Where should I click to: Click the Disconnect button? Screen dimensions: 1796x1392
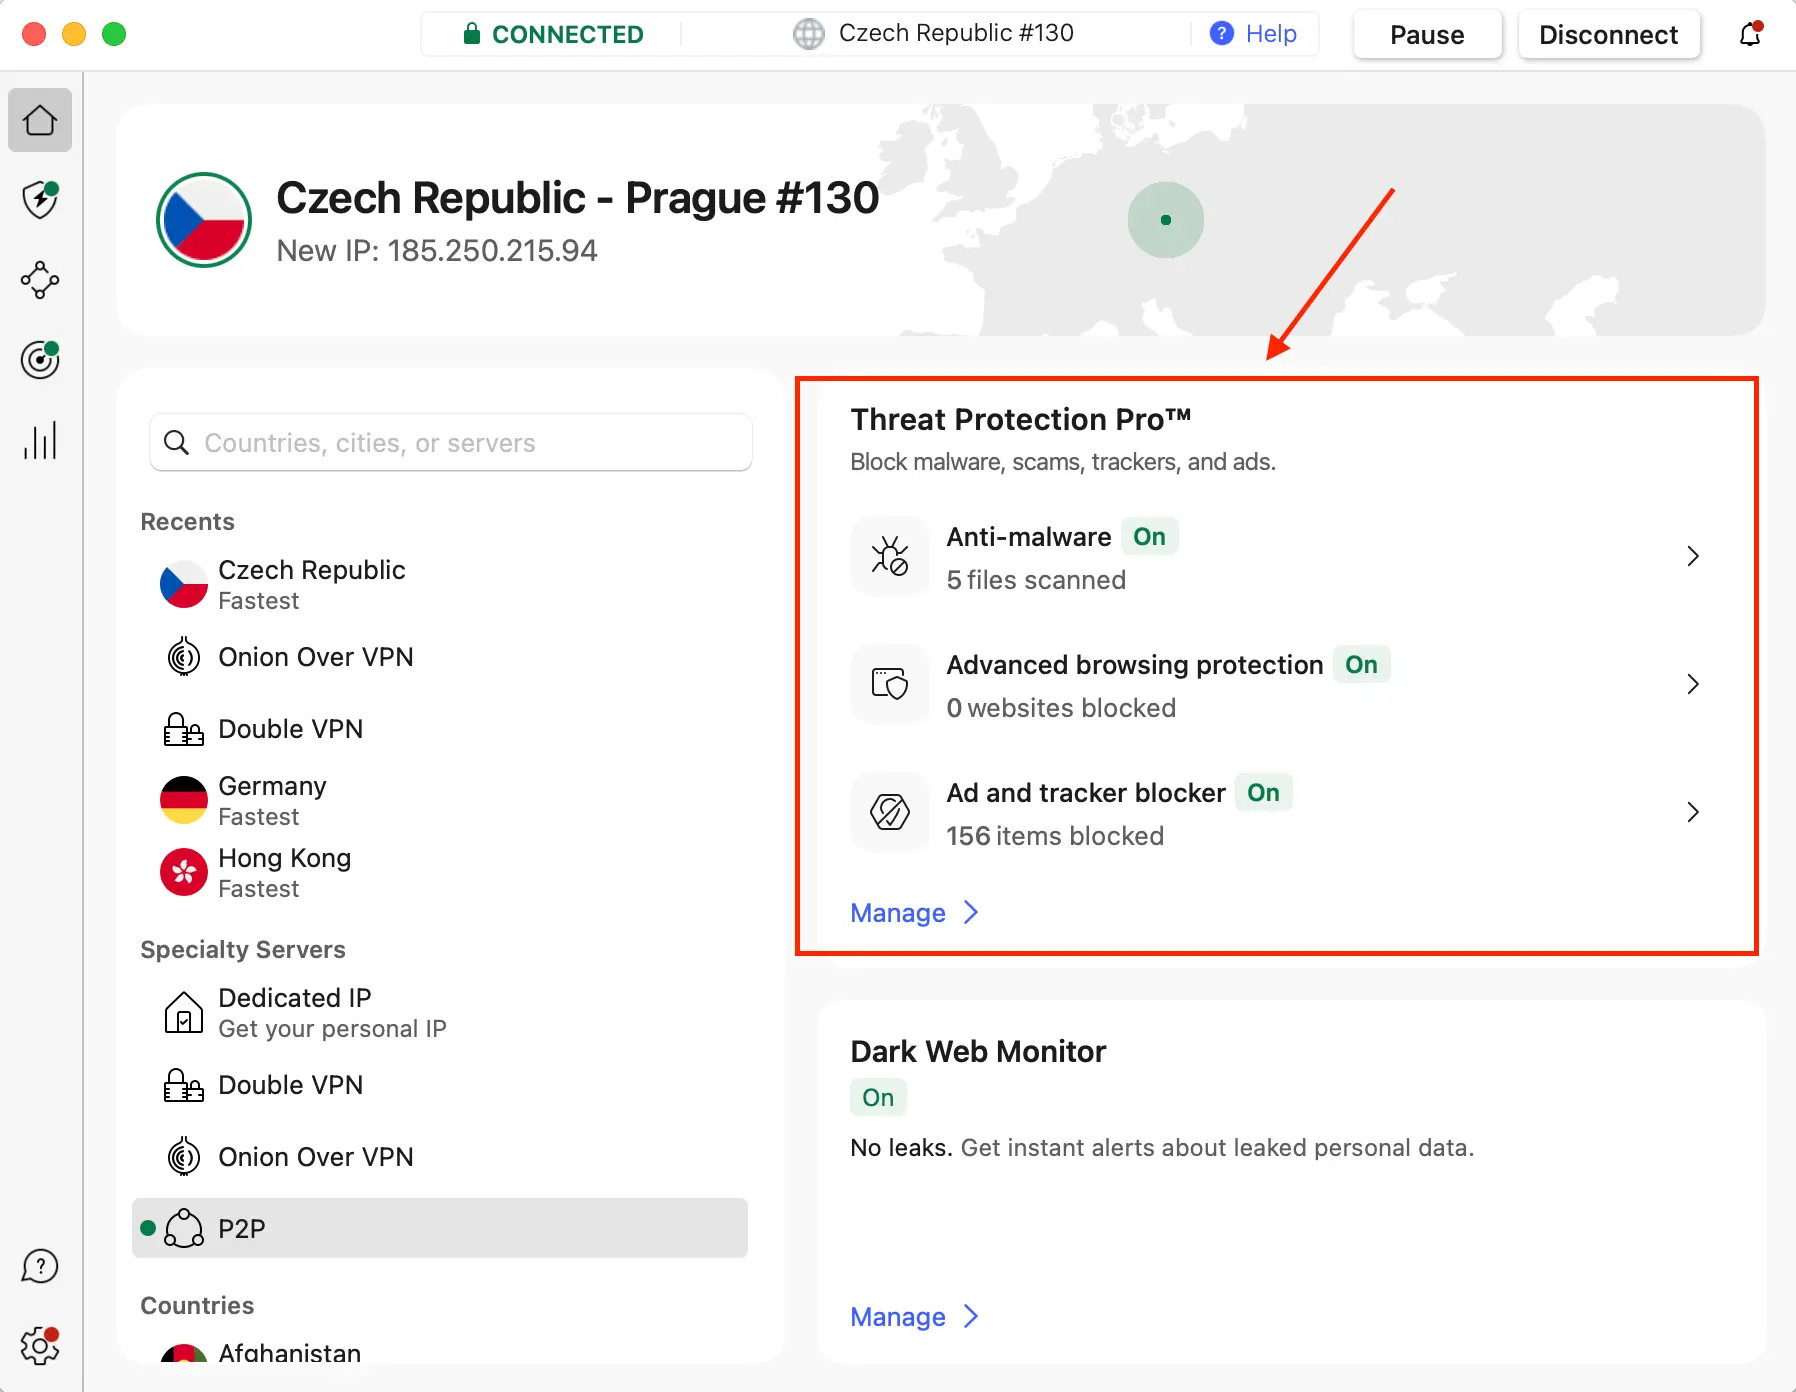click(1608, 35)
